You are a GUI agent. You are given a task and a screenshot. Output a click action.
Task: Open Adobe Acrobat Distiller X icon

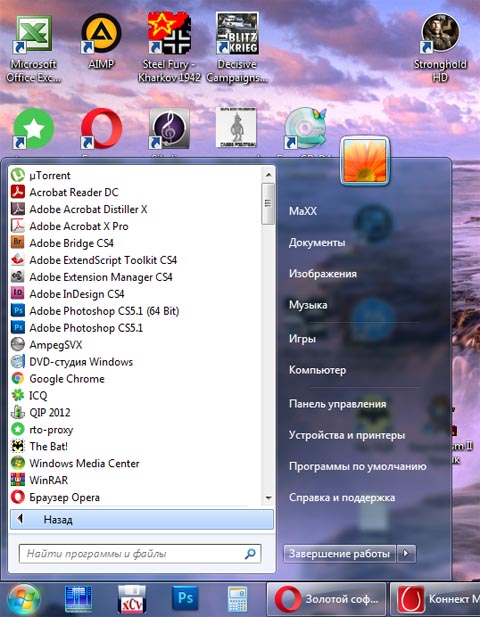tap(17, 209)
